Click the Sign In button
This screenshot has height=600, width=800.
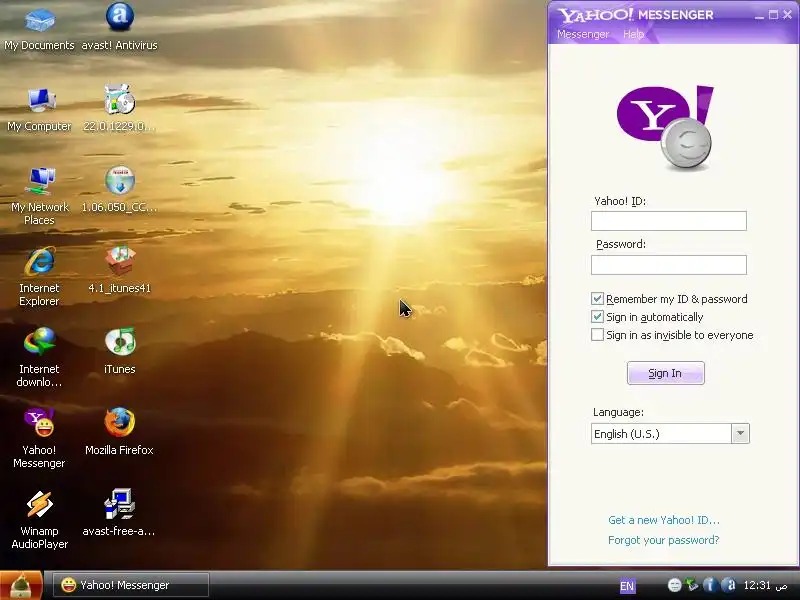[665, 373]
